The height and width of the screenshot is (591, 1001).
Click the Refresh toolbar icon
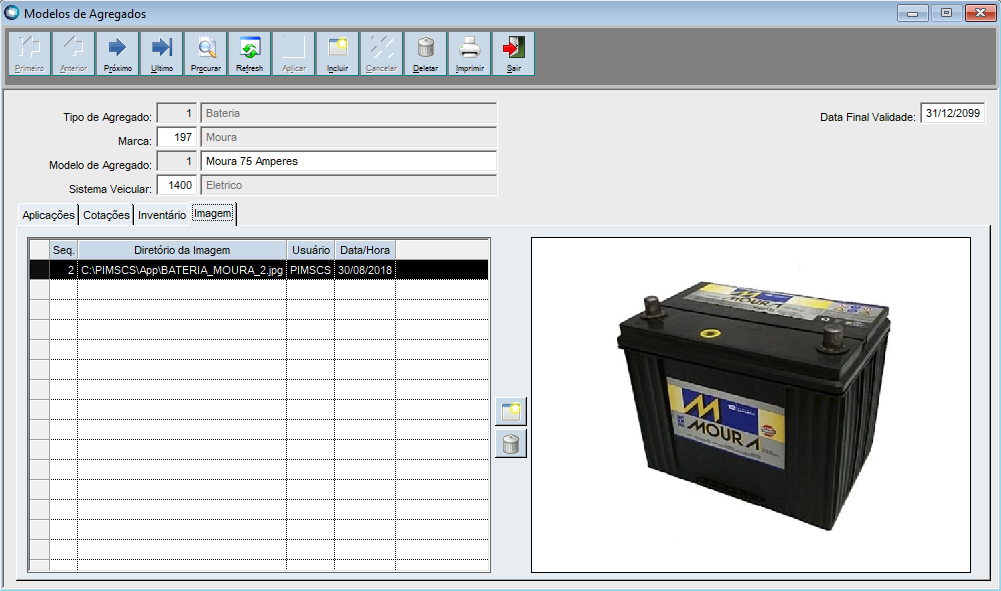tap(250, 54)
